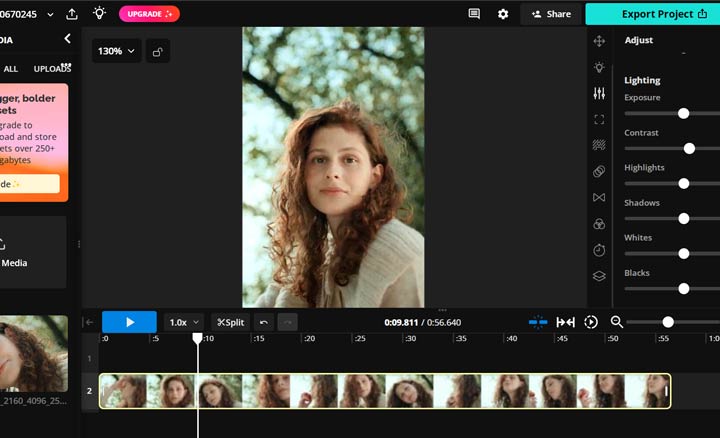
Task: Adjust the Whites slider handle
Action: tap(684, 253)
